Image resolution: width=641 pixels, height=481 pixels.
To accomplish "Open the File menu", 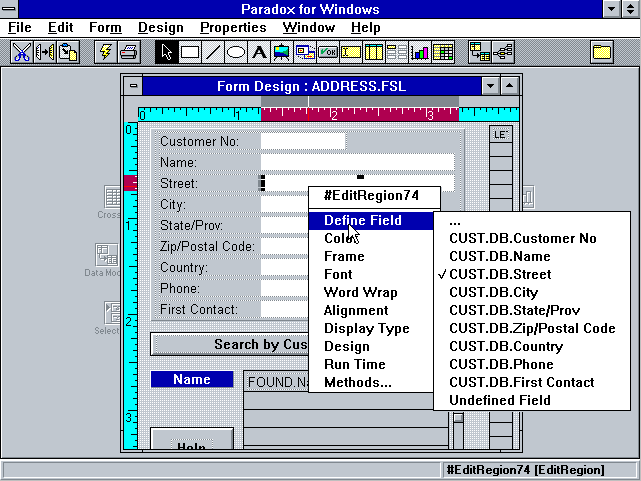I will coord(20,28).
